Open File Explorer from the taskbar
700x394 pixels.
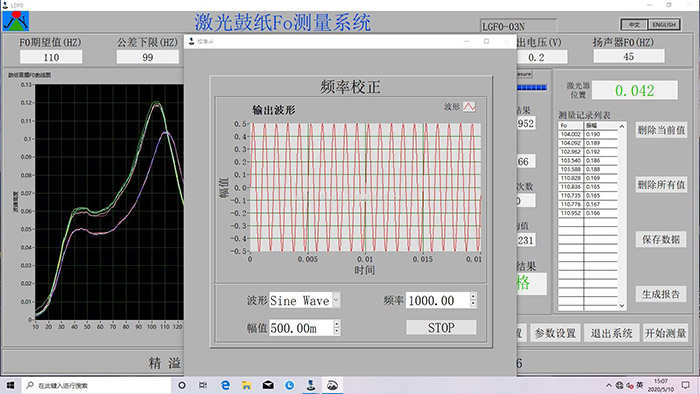pyautogui.click(x=246, y=385)
